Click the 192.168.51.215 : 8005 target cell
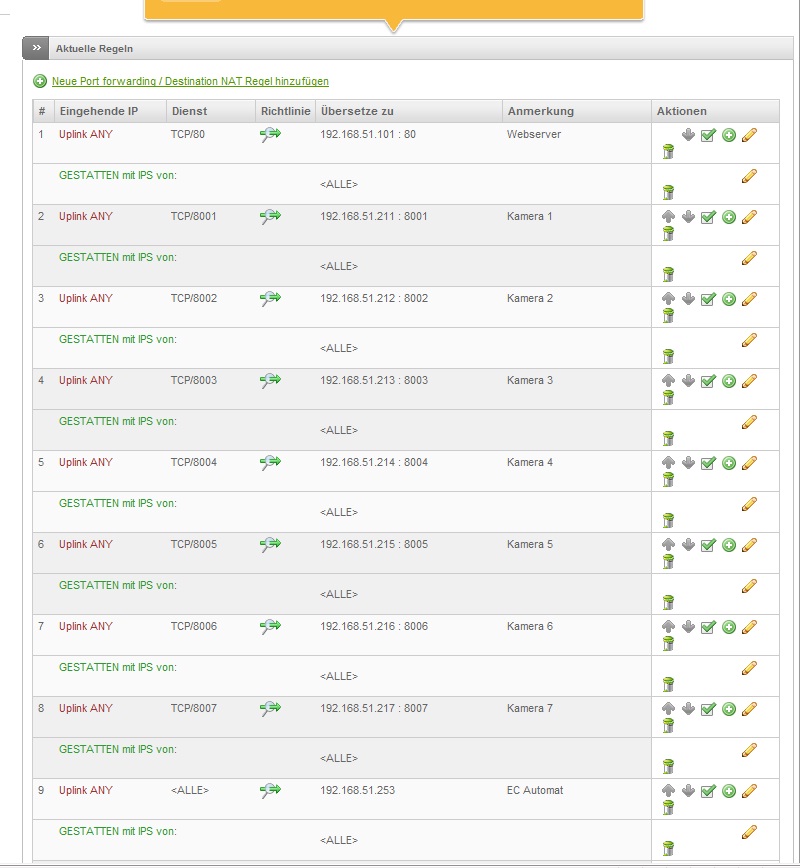Viewport: 800px width, 868px height. pos(373,545)
